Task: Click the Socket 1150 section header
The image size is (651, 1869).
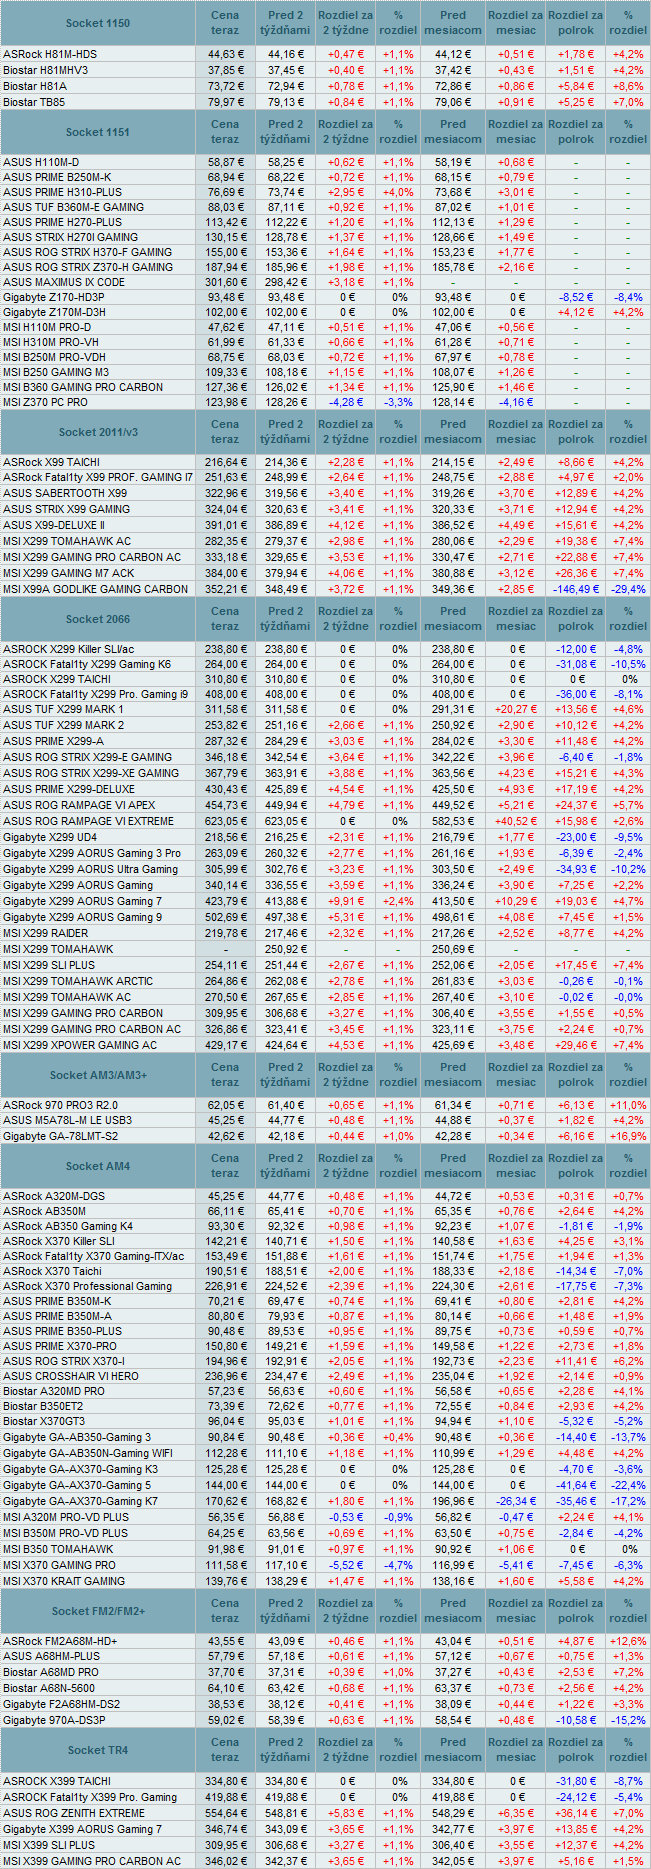Action: (98, 23)
